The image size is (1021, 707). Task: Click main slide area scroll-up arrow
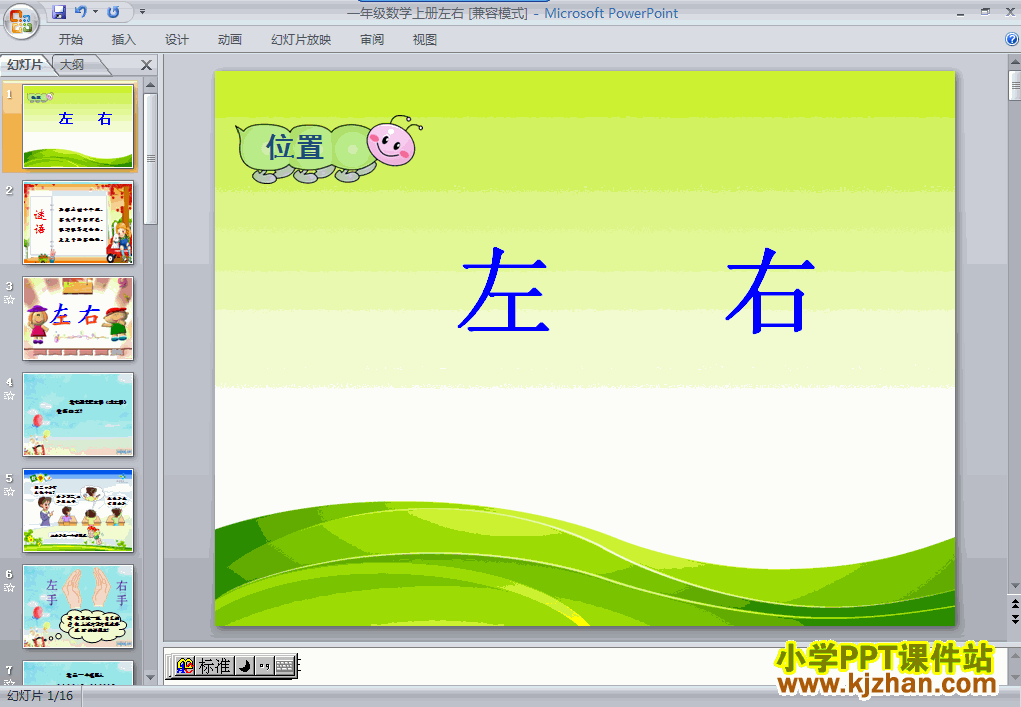(x=1014, y=62)
